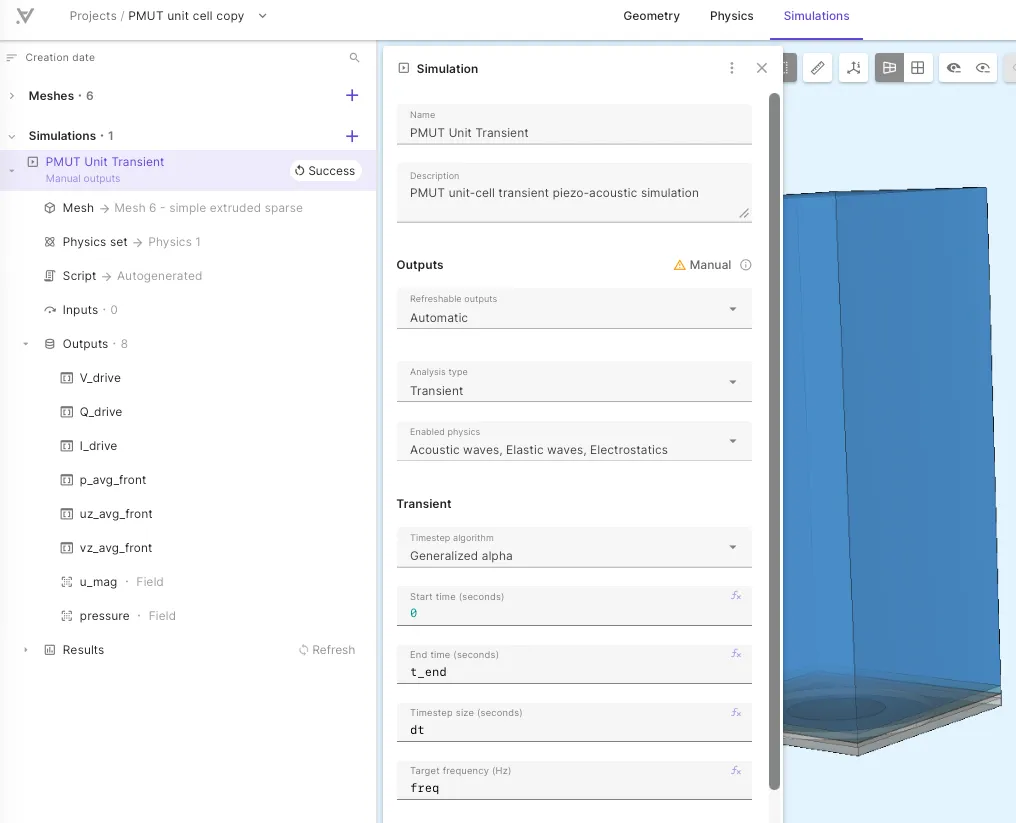1016x823 pixels.
Task: Collapse the Simulations section
Action: click(x=12, y=136)
